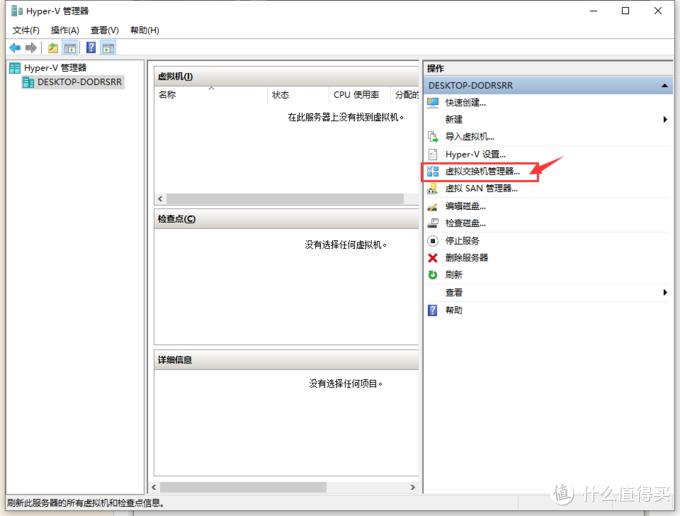Minimize the Hyper-V 管理器 window
This screenshot has height=516, width=680.
point(594,11)
